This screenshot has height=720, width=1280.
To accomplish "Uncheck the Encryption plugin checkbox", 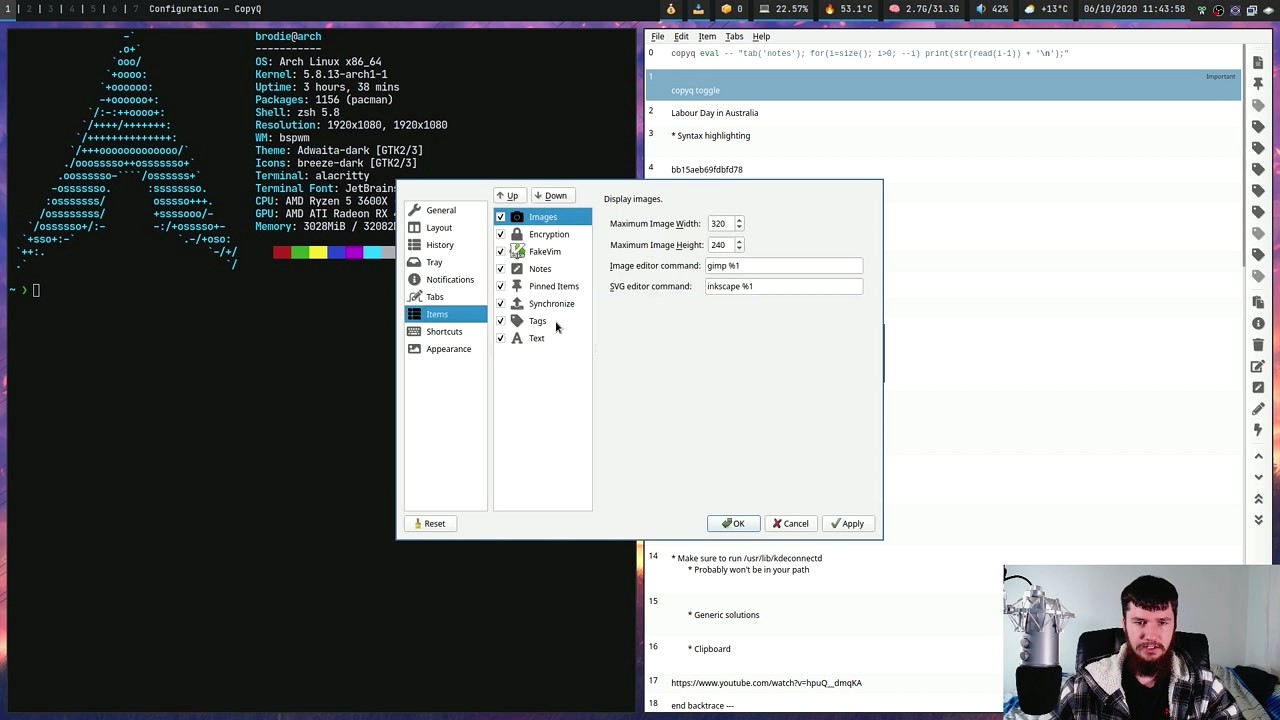I will tap(500, 234).
